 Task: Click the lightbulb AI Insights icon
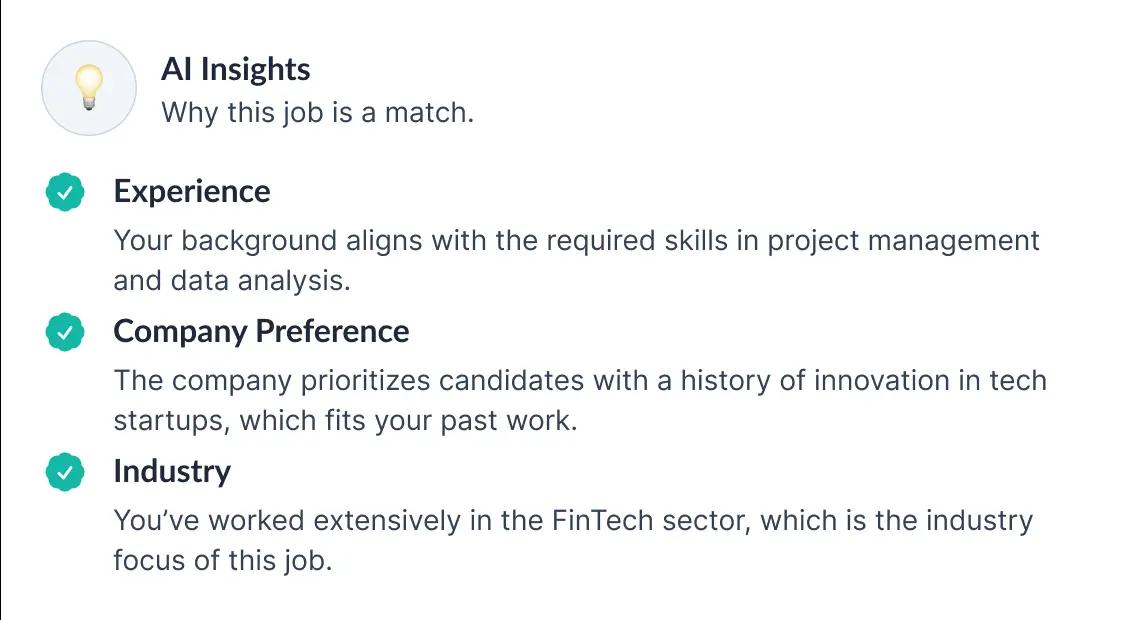(88, 88)
